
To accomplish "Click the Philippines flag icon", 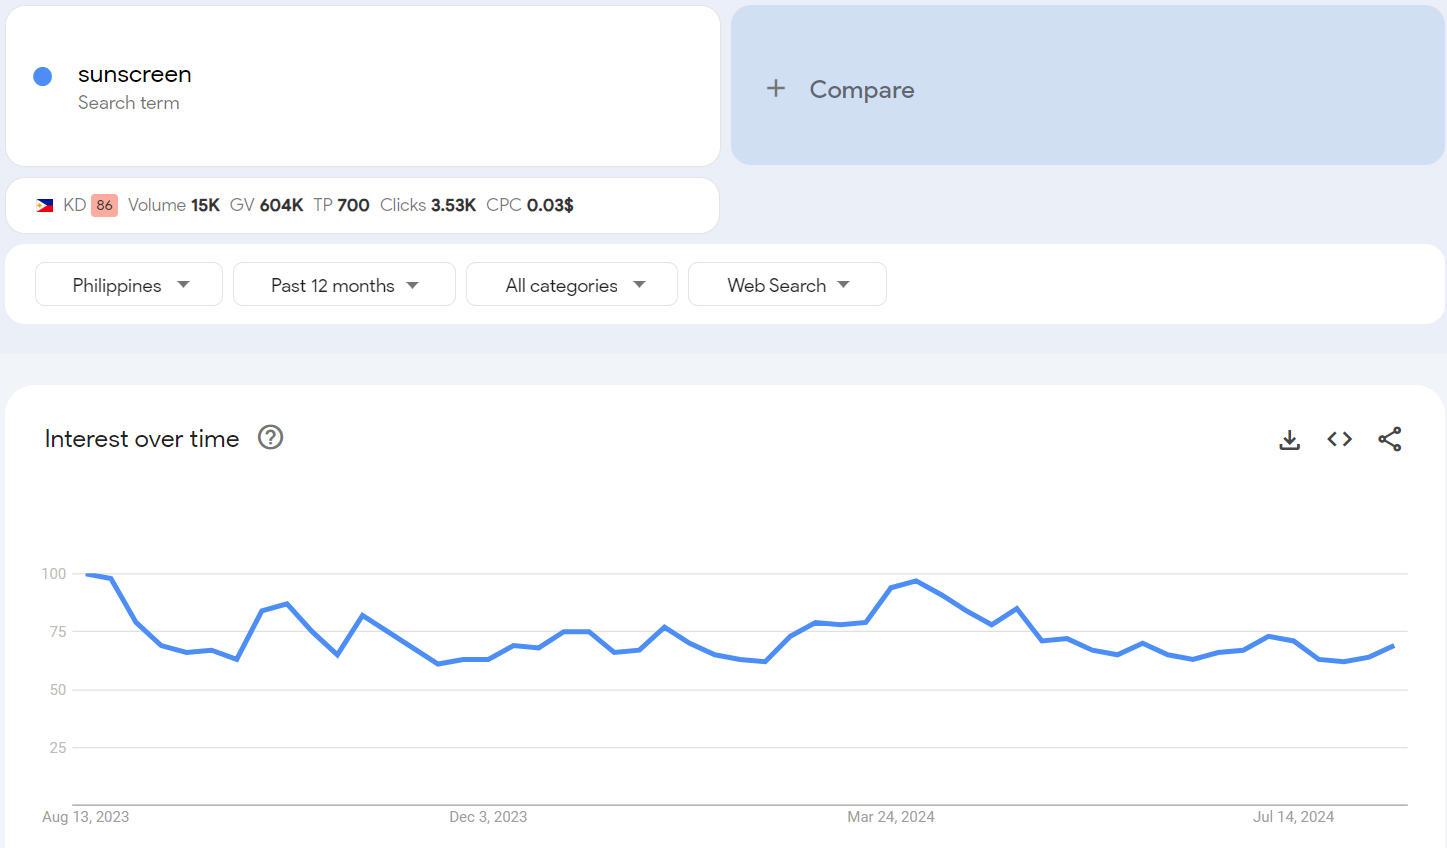I will pyautogui.click(x=45, y=205).
